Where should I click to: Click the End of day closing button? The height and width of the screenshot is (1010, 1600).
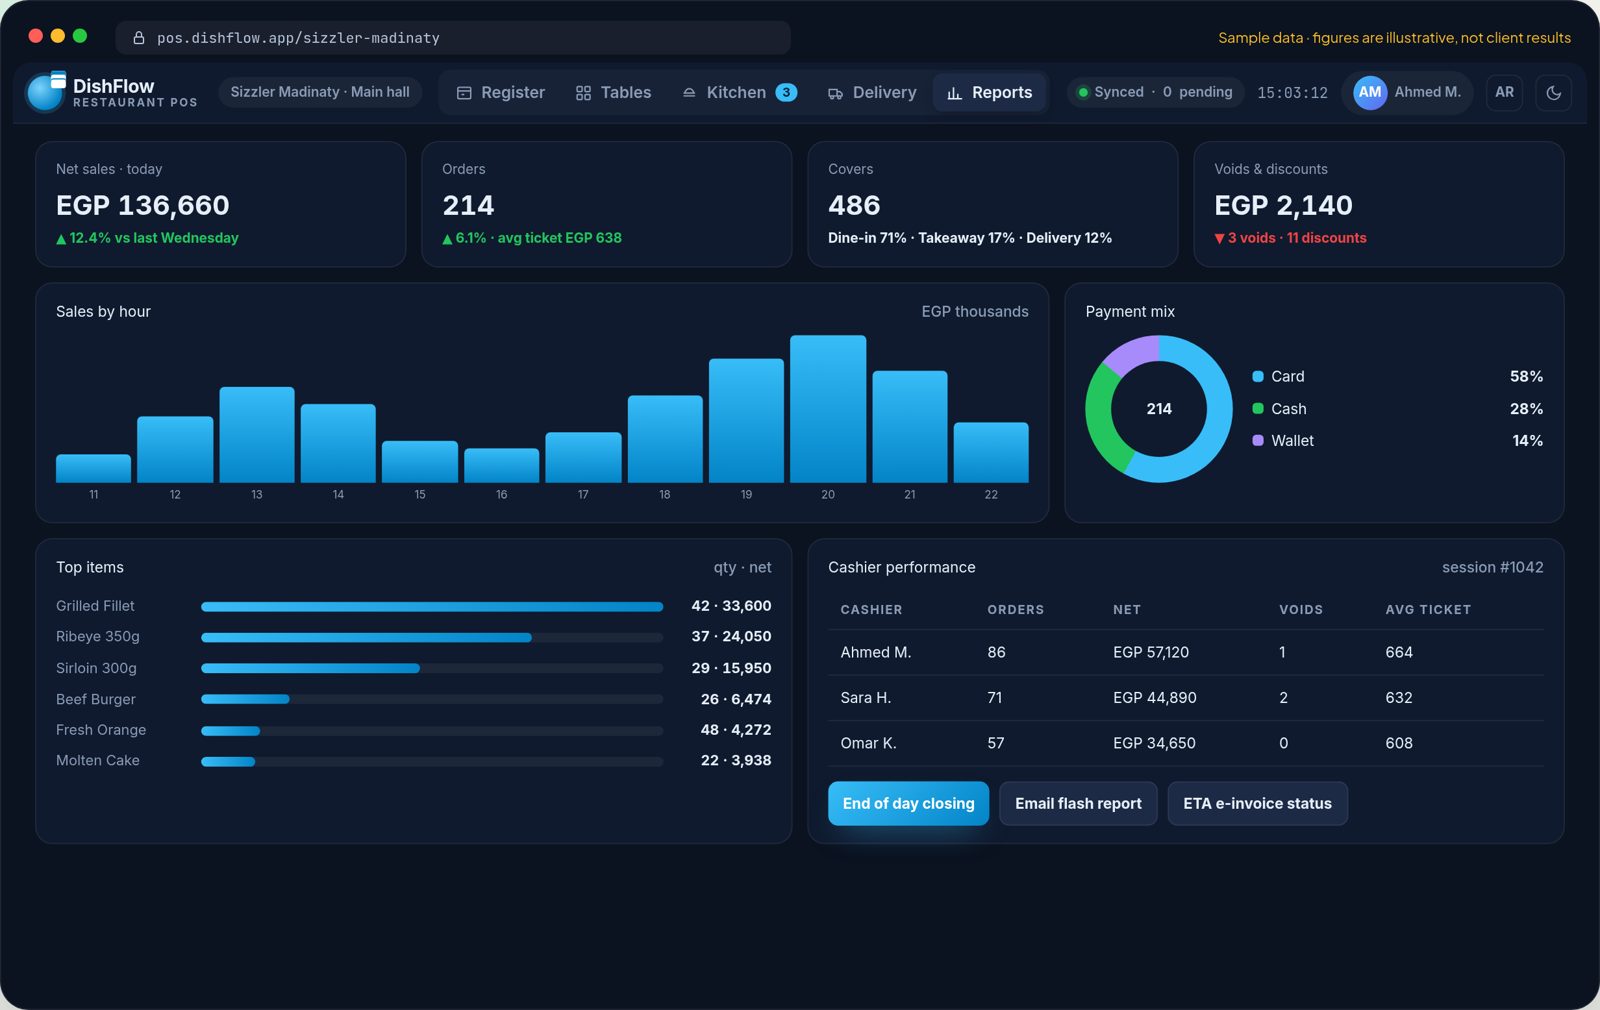(908, 803)
